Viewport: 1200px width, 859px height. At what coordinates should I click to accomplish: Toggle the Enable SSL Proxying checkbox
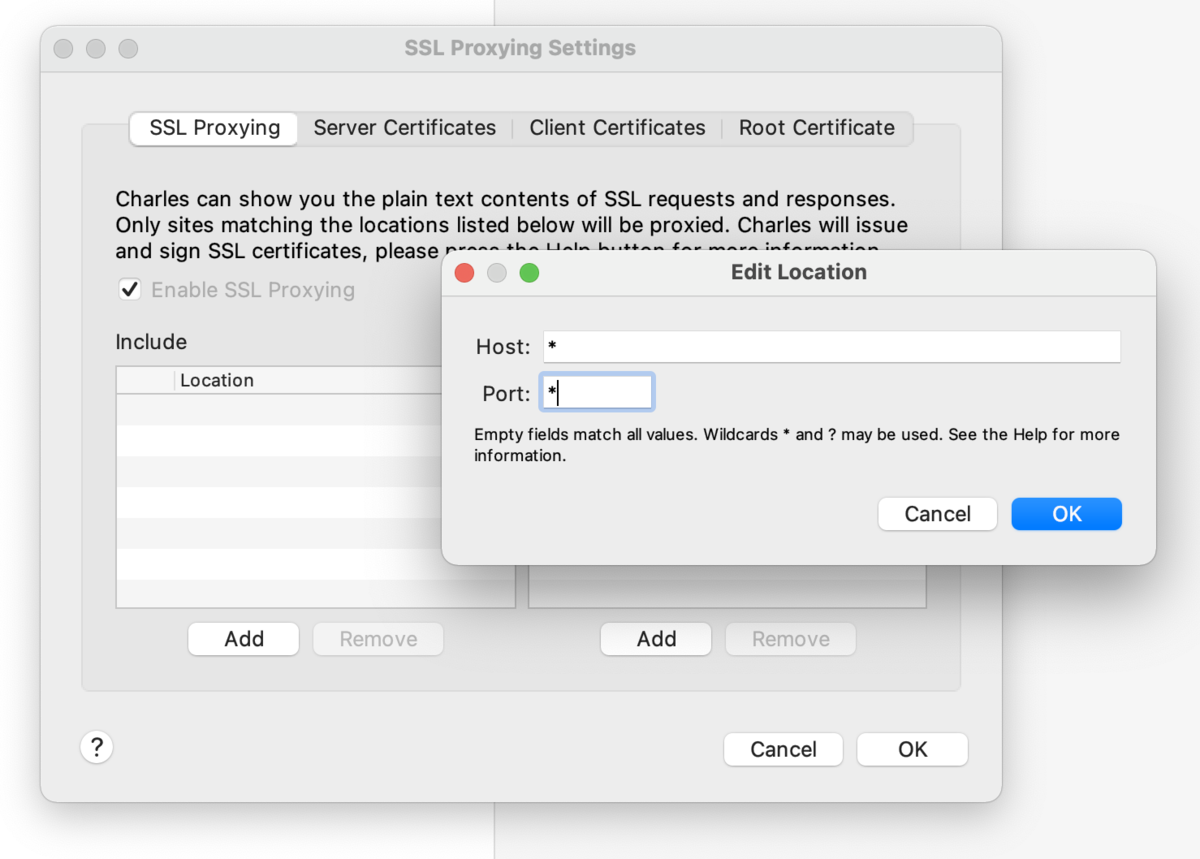(x=129, y=290)
